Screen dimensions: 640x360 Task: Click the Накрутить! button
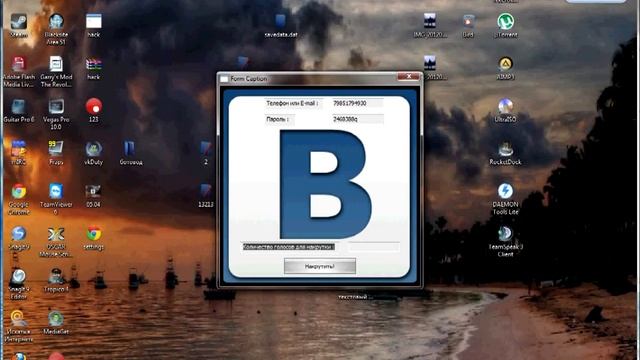coord(320,266)
